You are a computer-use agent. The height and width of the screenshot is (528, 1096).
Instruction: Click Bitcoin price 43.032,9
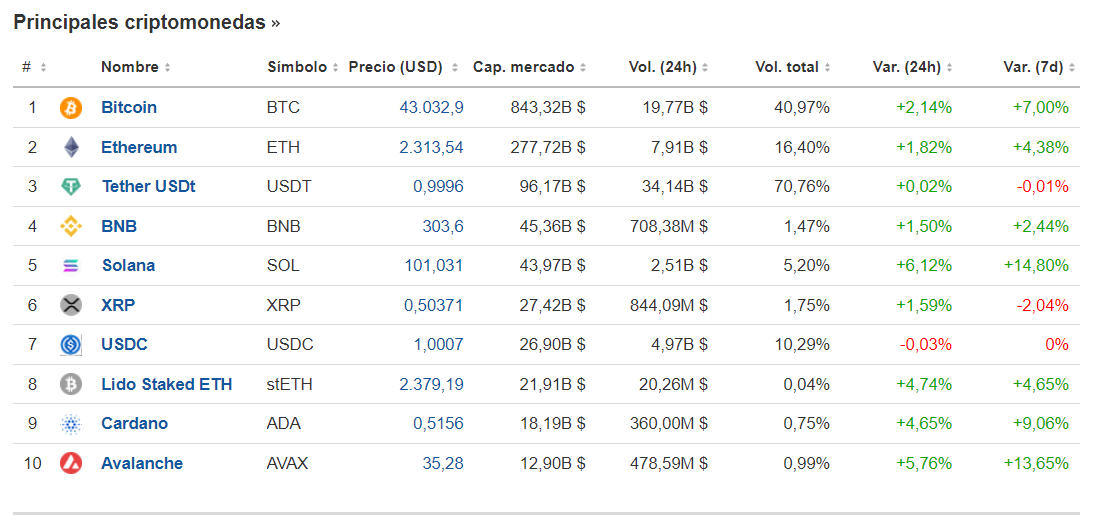(x=431, y=108)
